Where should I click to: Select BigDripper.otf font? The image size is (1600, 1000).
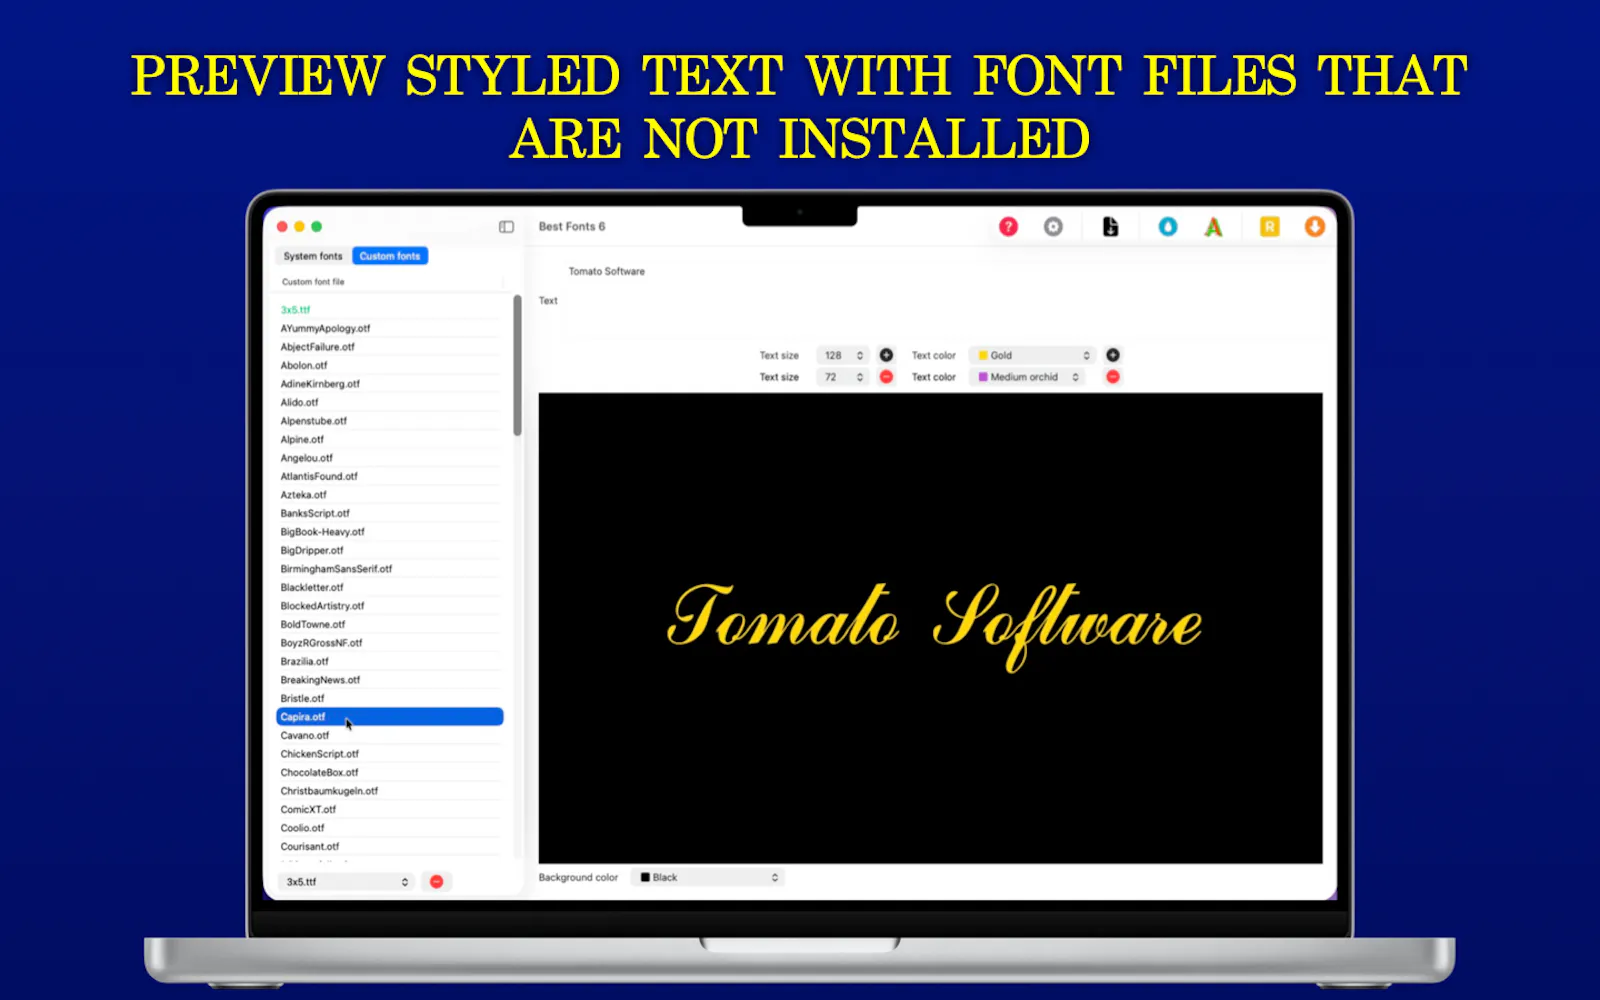point(389,550)
